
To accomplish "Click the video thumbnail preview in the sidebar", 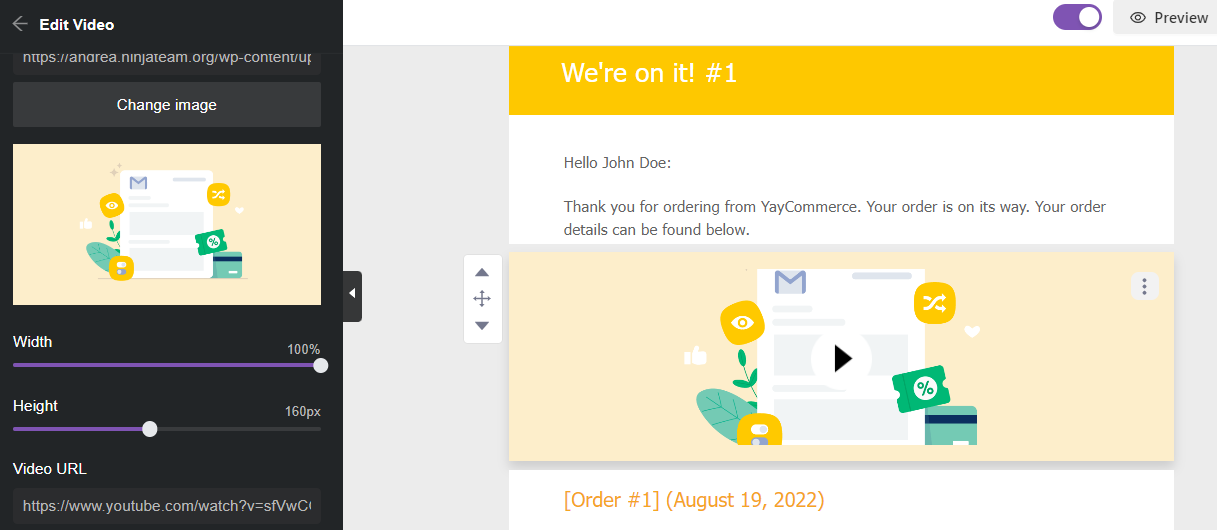I will 167,224.
